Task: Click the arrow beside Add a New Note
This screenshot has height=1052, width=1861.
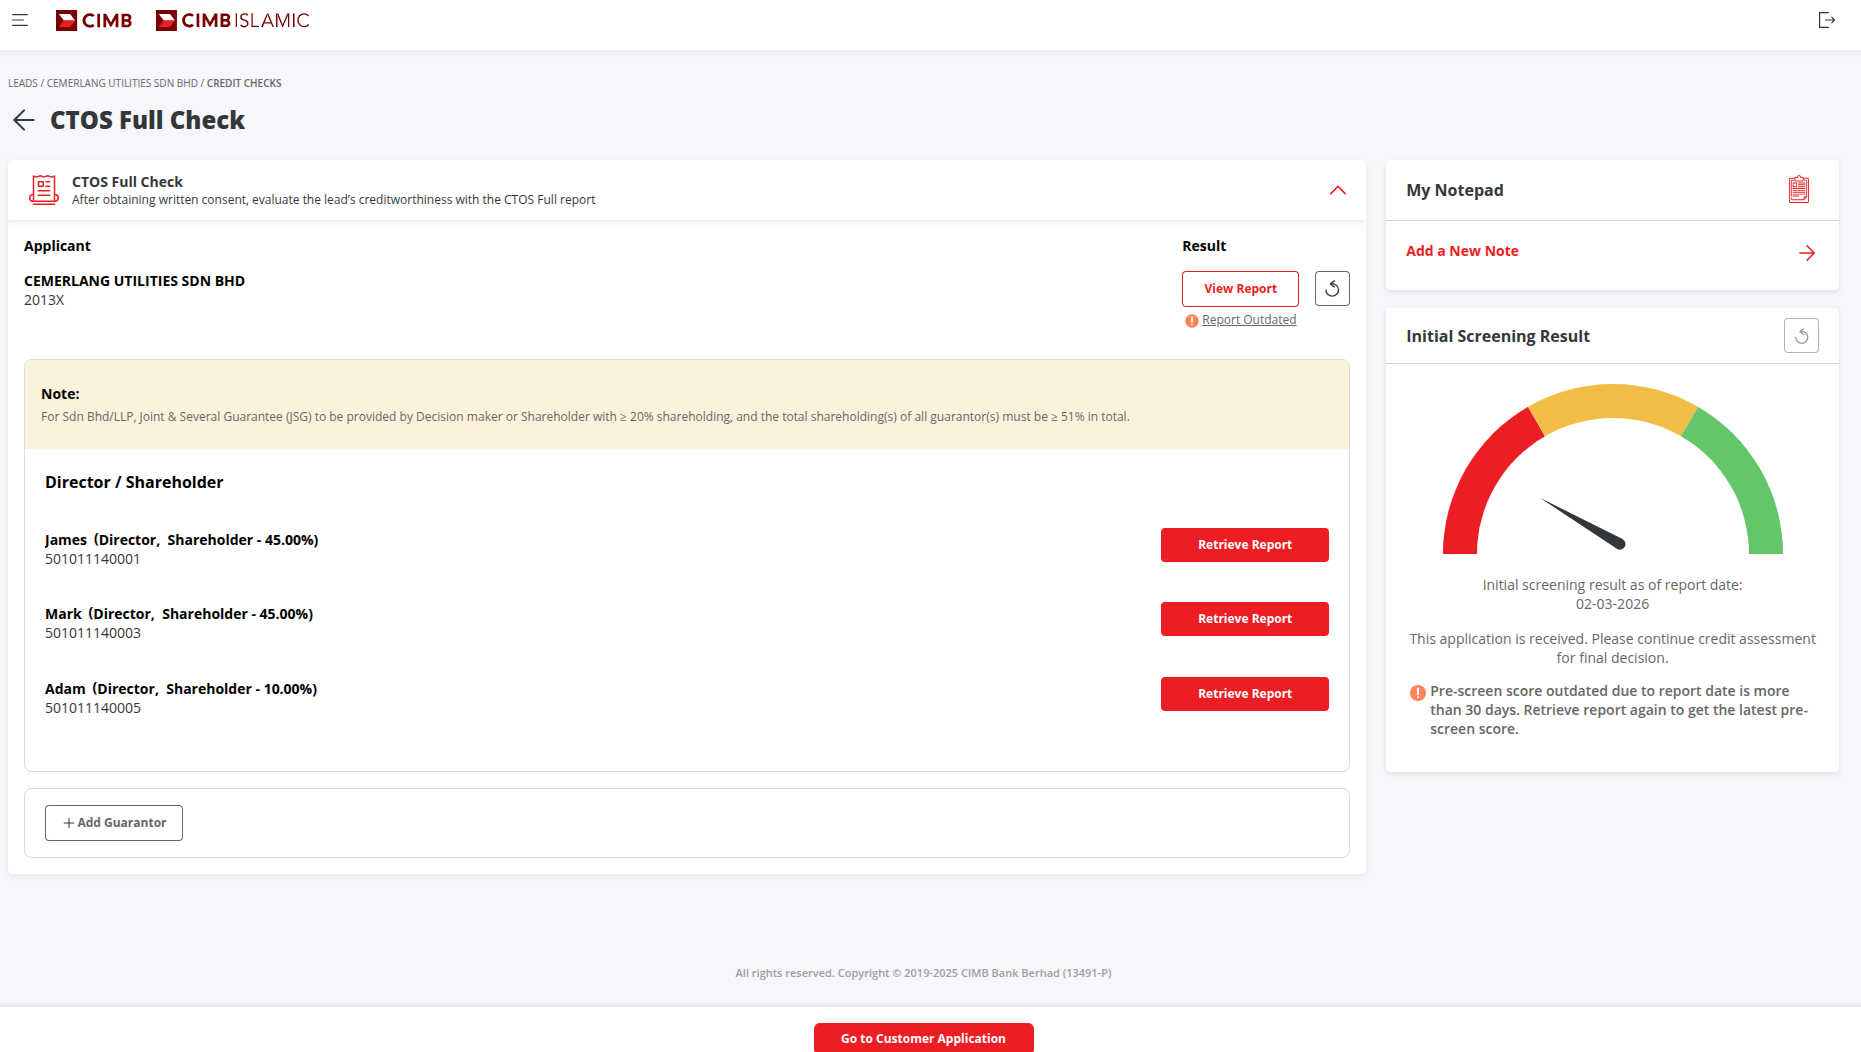Action: point(1807,253)
